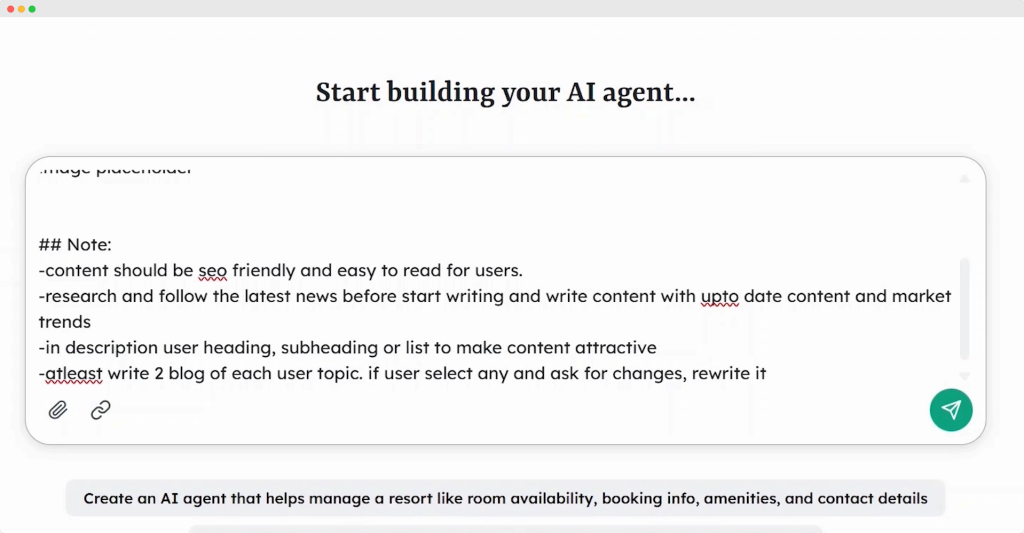Click the chain link icon
This screenshot has height=533, width=1024.
[x=101, y=410]
